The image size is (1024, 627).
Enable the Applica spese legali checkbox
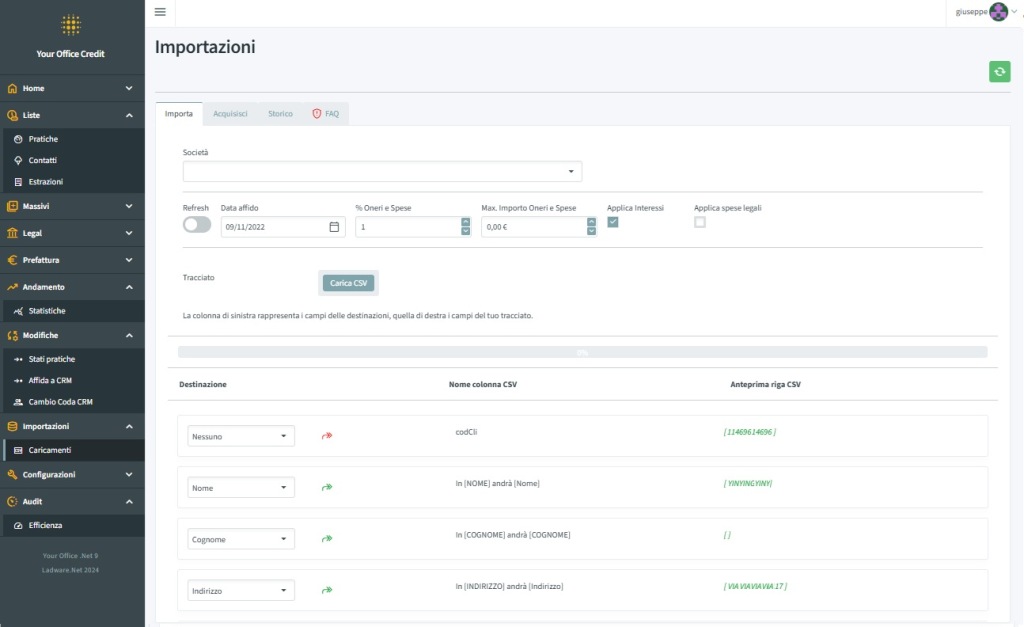click(700, 222)
